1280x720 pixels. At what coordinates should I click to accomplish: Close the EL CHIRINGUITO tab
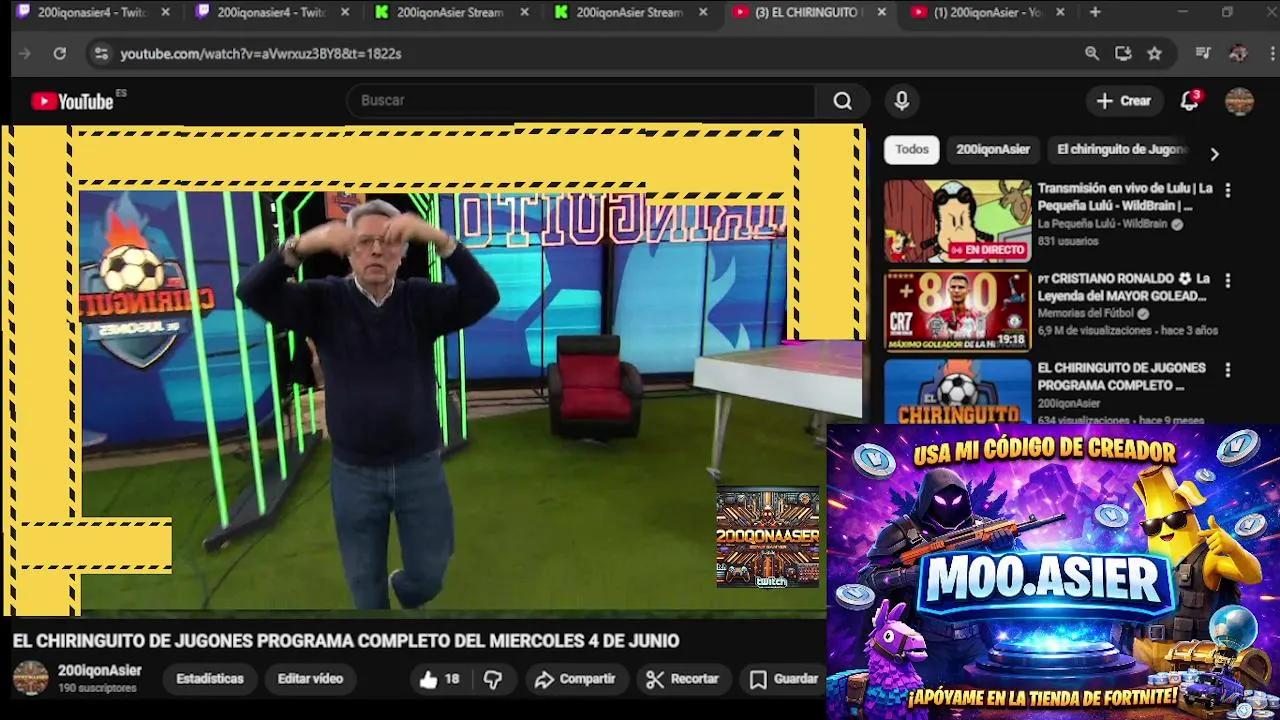881,12
